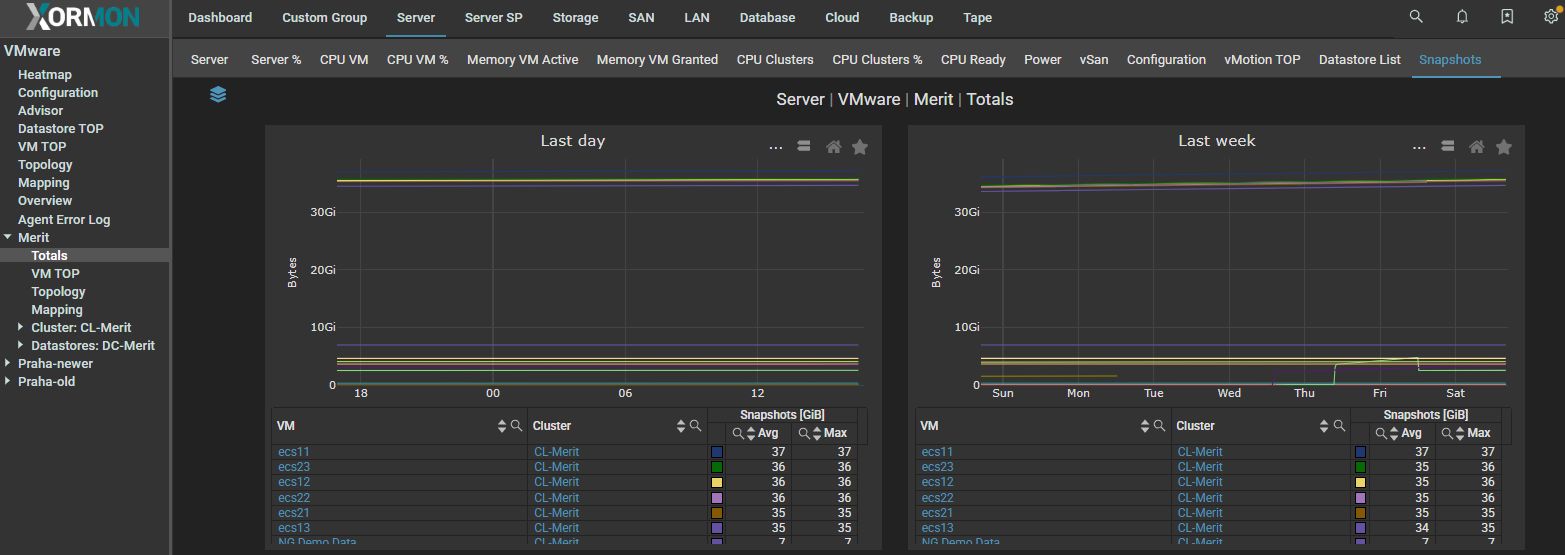This screenshot has width=1565, height=555.
Task: Click the star icon on Last day graph
Action: (x=860, y=147)
